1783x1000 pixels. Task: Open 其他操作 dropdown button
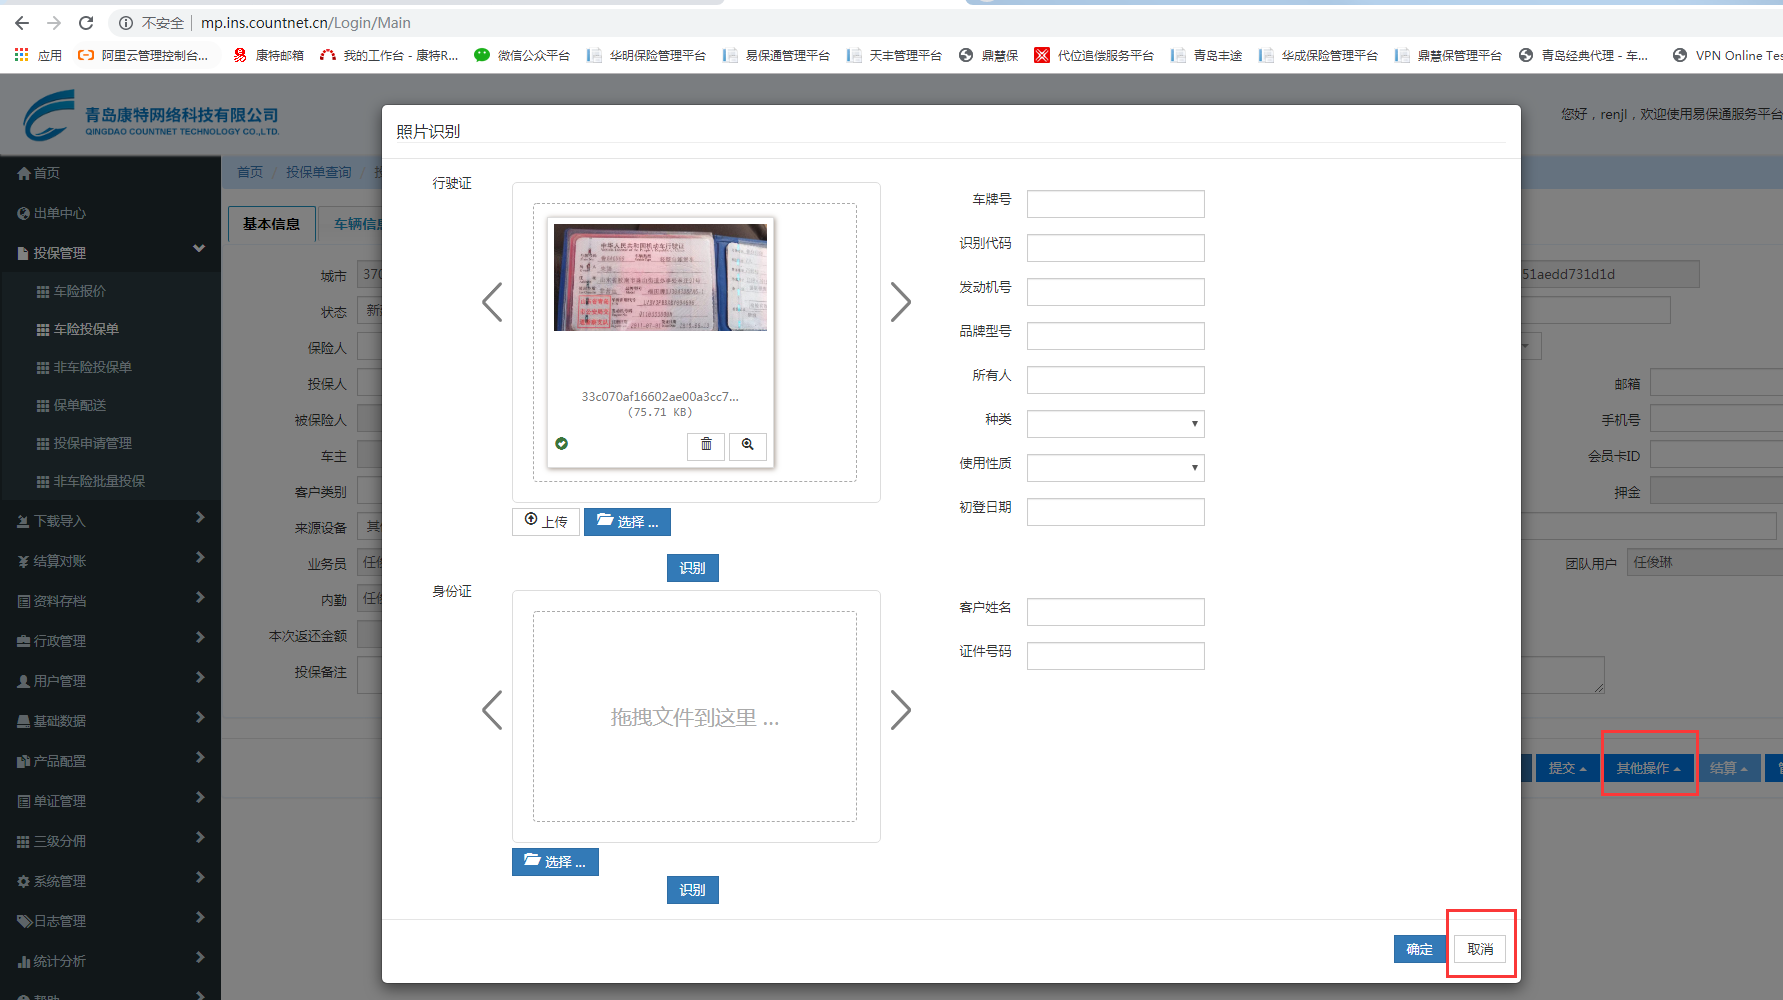pyautogui.click(x=1649, y=768)
